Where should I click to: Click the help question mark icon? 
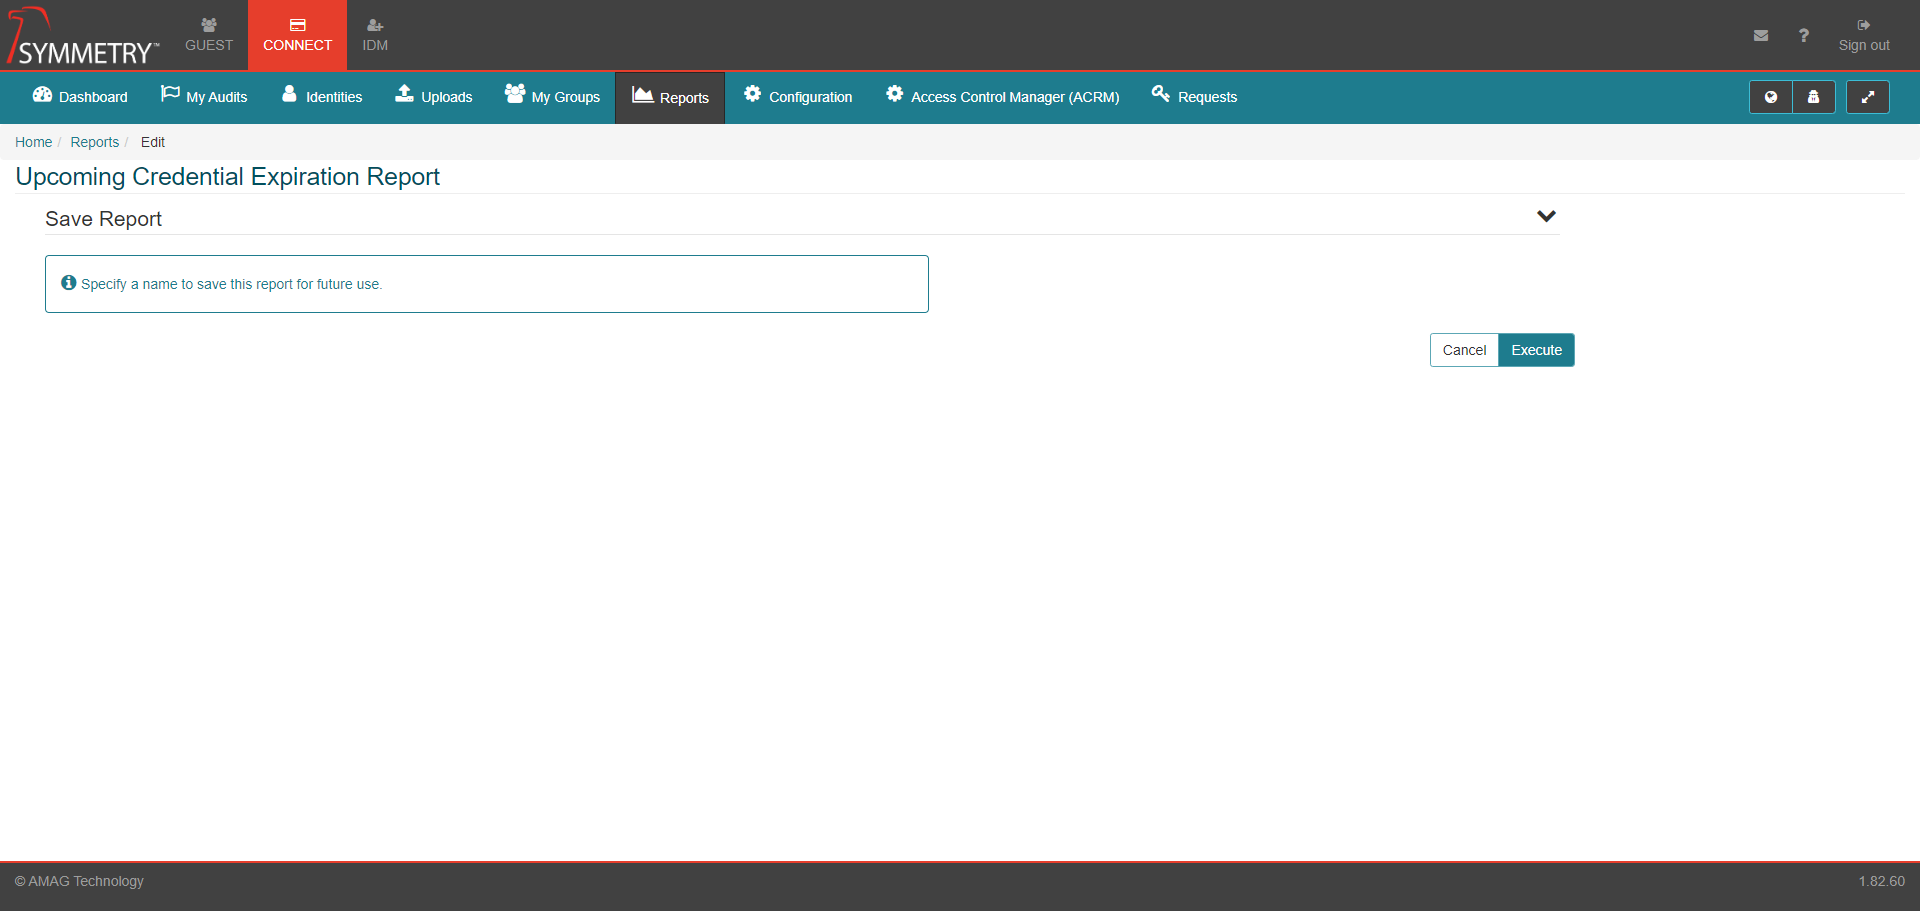[x=1803, y=35]
